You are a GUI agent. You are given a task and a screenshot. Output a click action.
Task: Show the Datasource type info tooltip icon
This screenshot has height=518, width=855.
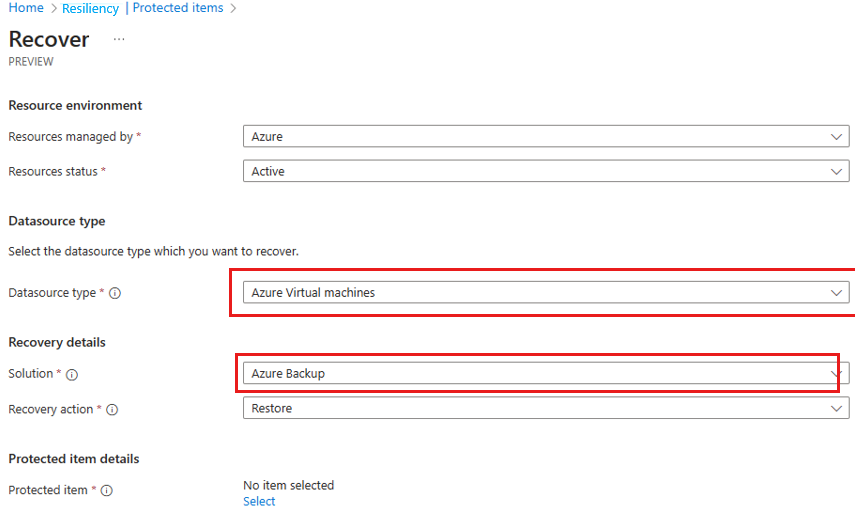pyautogui.click(x=115, y=293)
